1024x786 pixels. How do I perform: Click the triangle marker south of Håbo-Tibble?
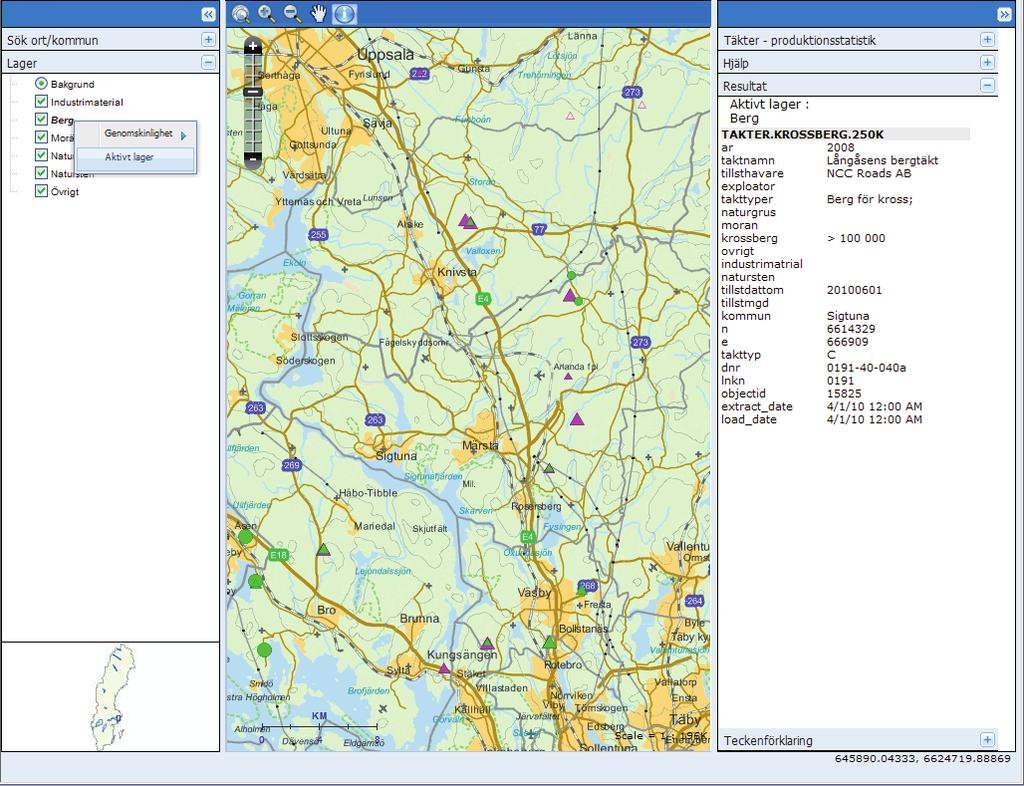tap(323, 550)
